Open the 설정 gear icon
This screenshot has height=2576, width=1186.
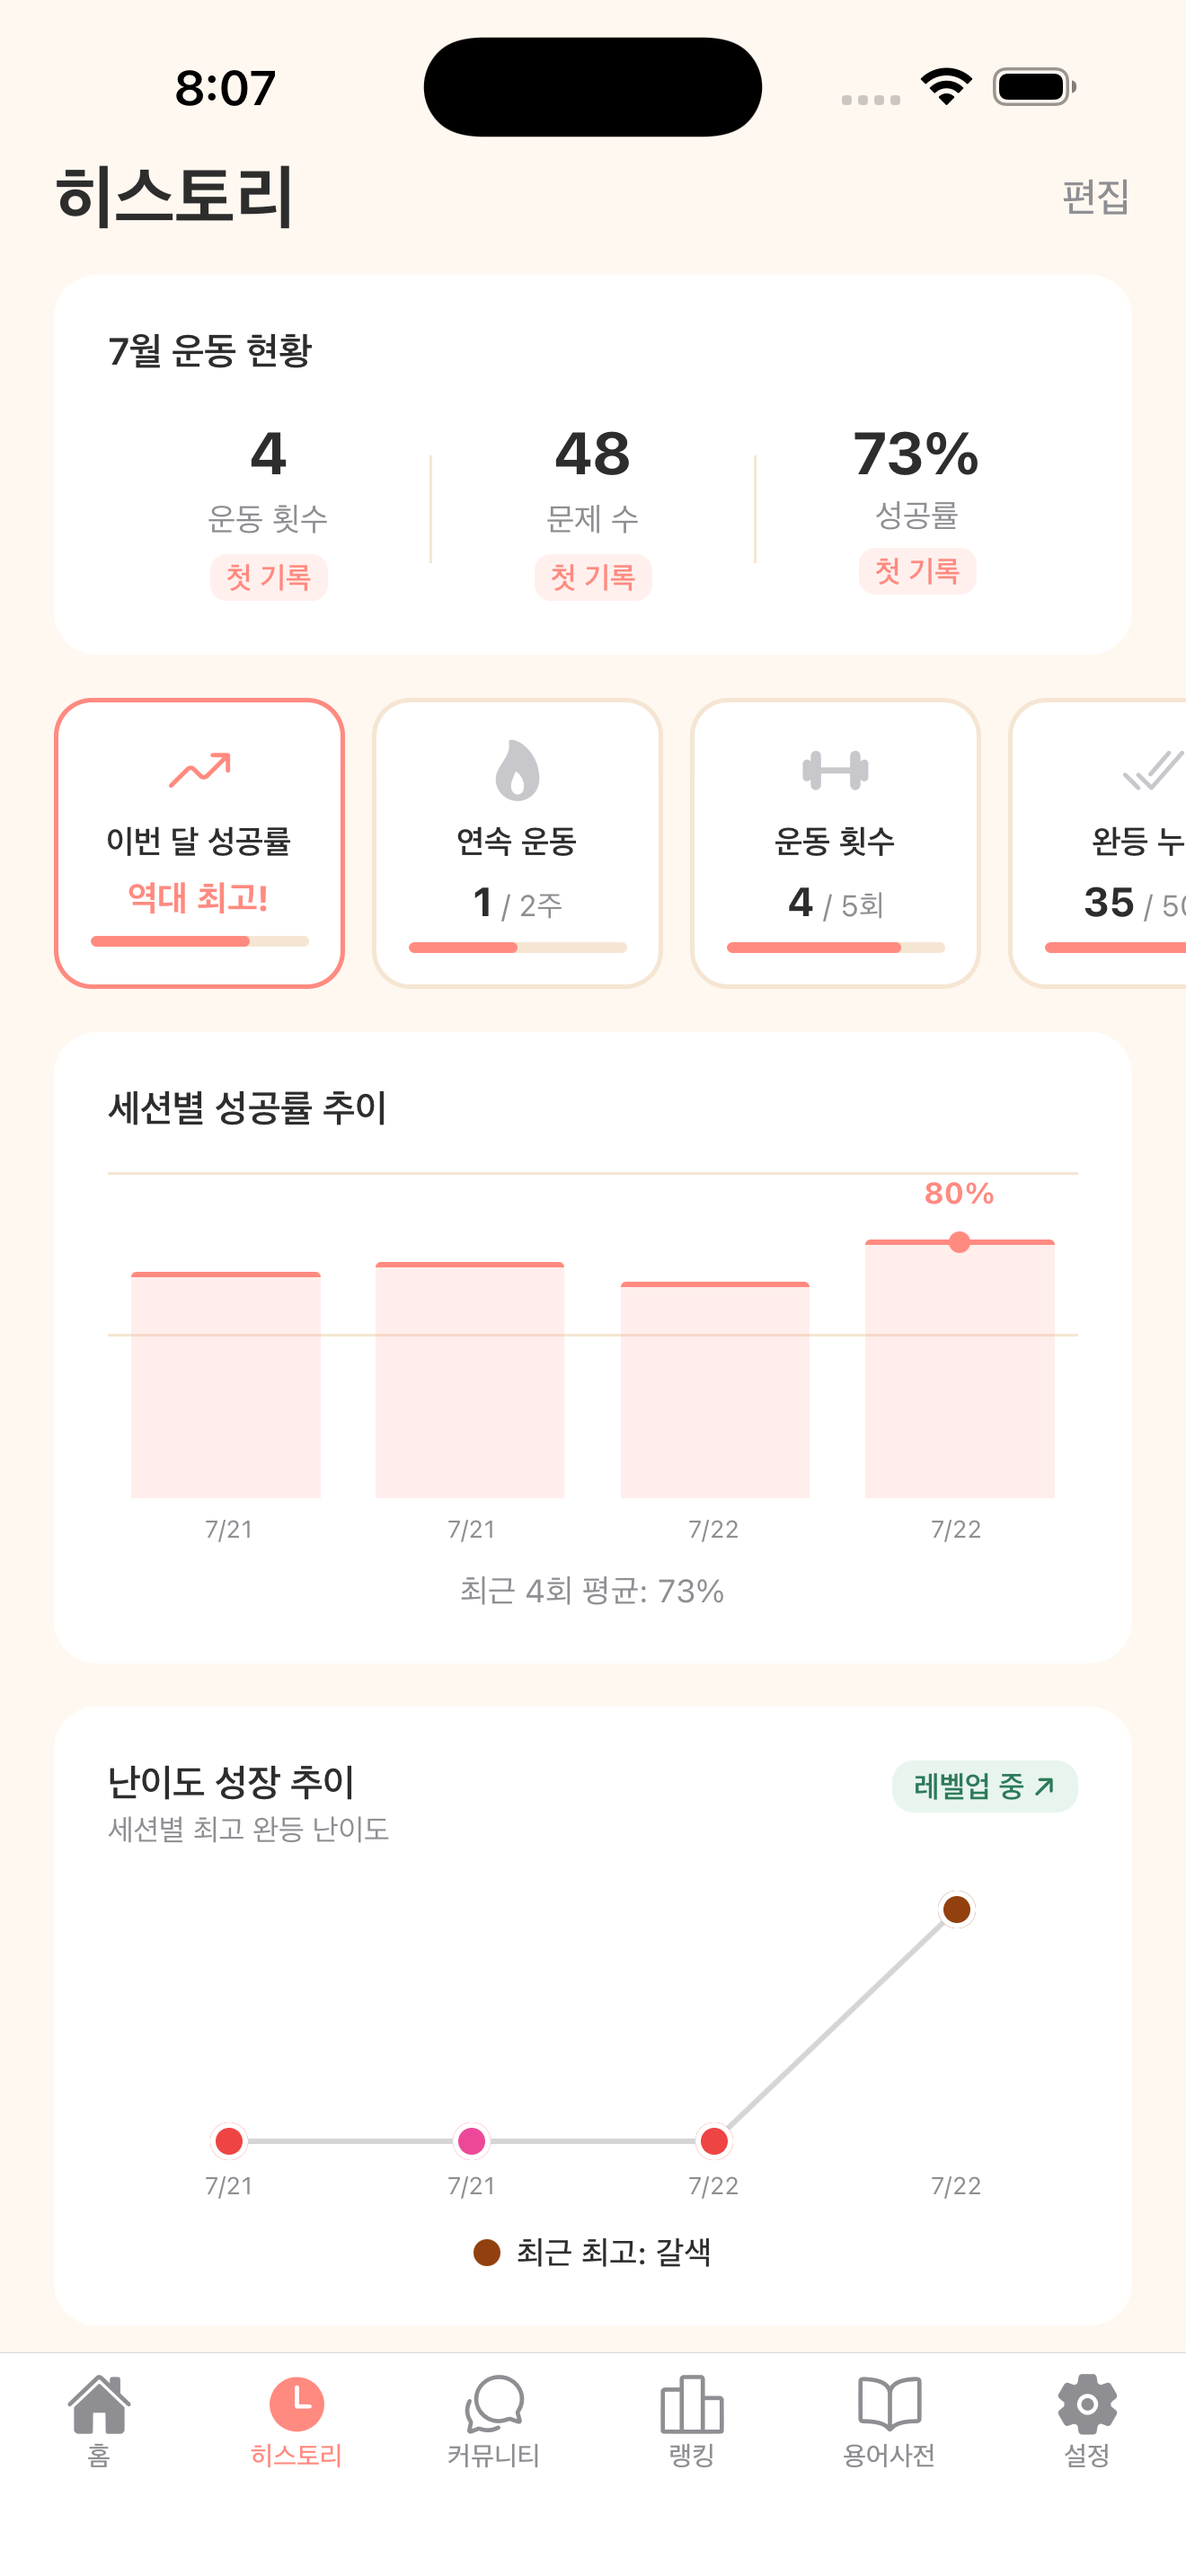click(x=1087, y=2404)
